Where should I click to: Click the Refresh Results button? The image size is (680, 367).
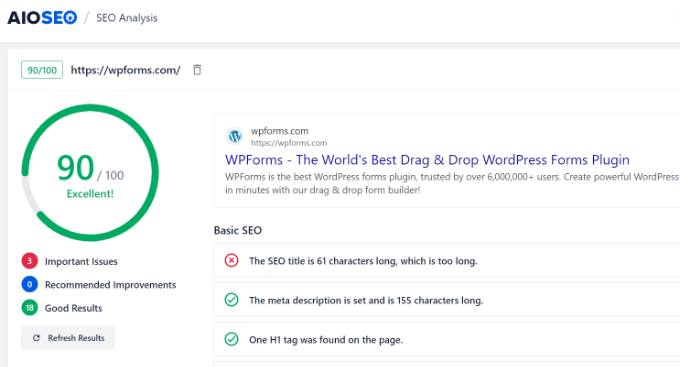[x=68, y=338]
